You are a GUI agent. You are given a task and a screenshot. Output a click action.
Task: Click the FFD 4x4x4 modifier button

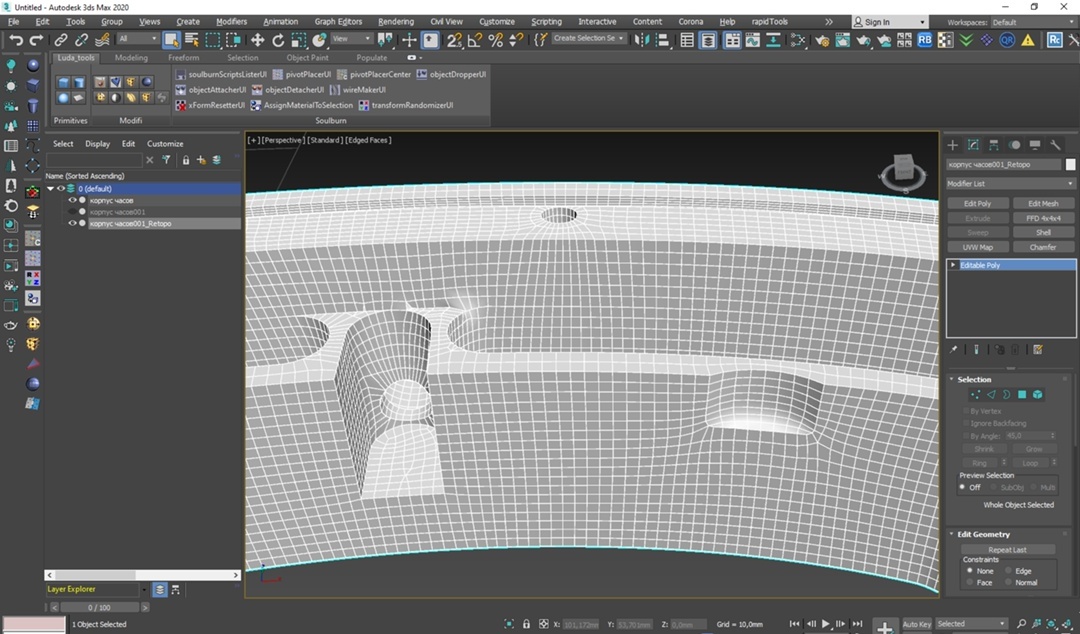[1043, 218]
